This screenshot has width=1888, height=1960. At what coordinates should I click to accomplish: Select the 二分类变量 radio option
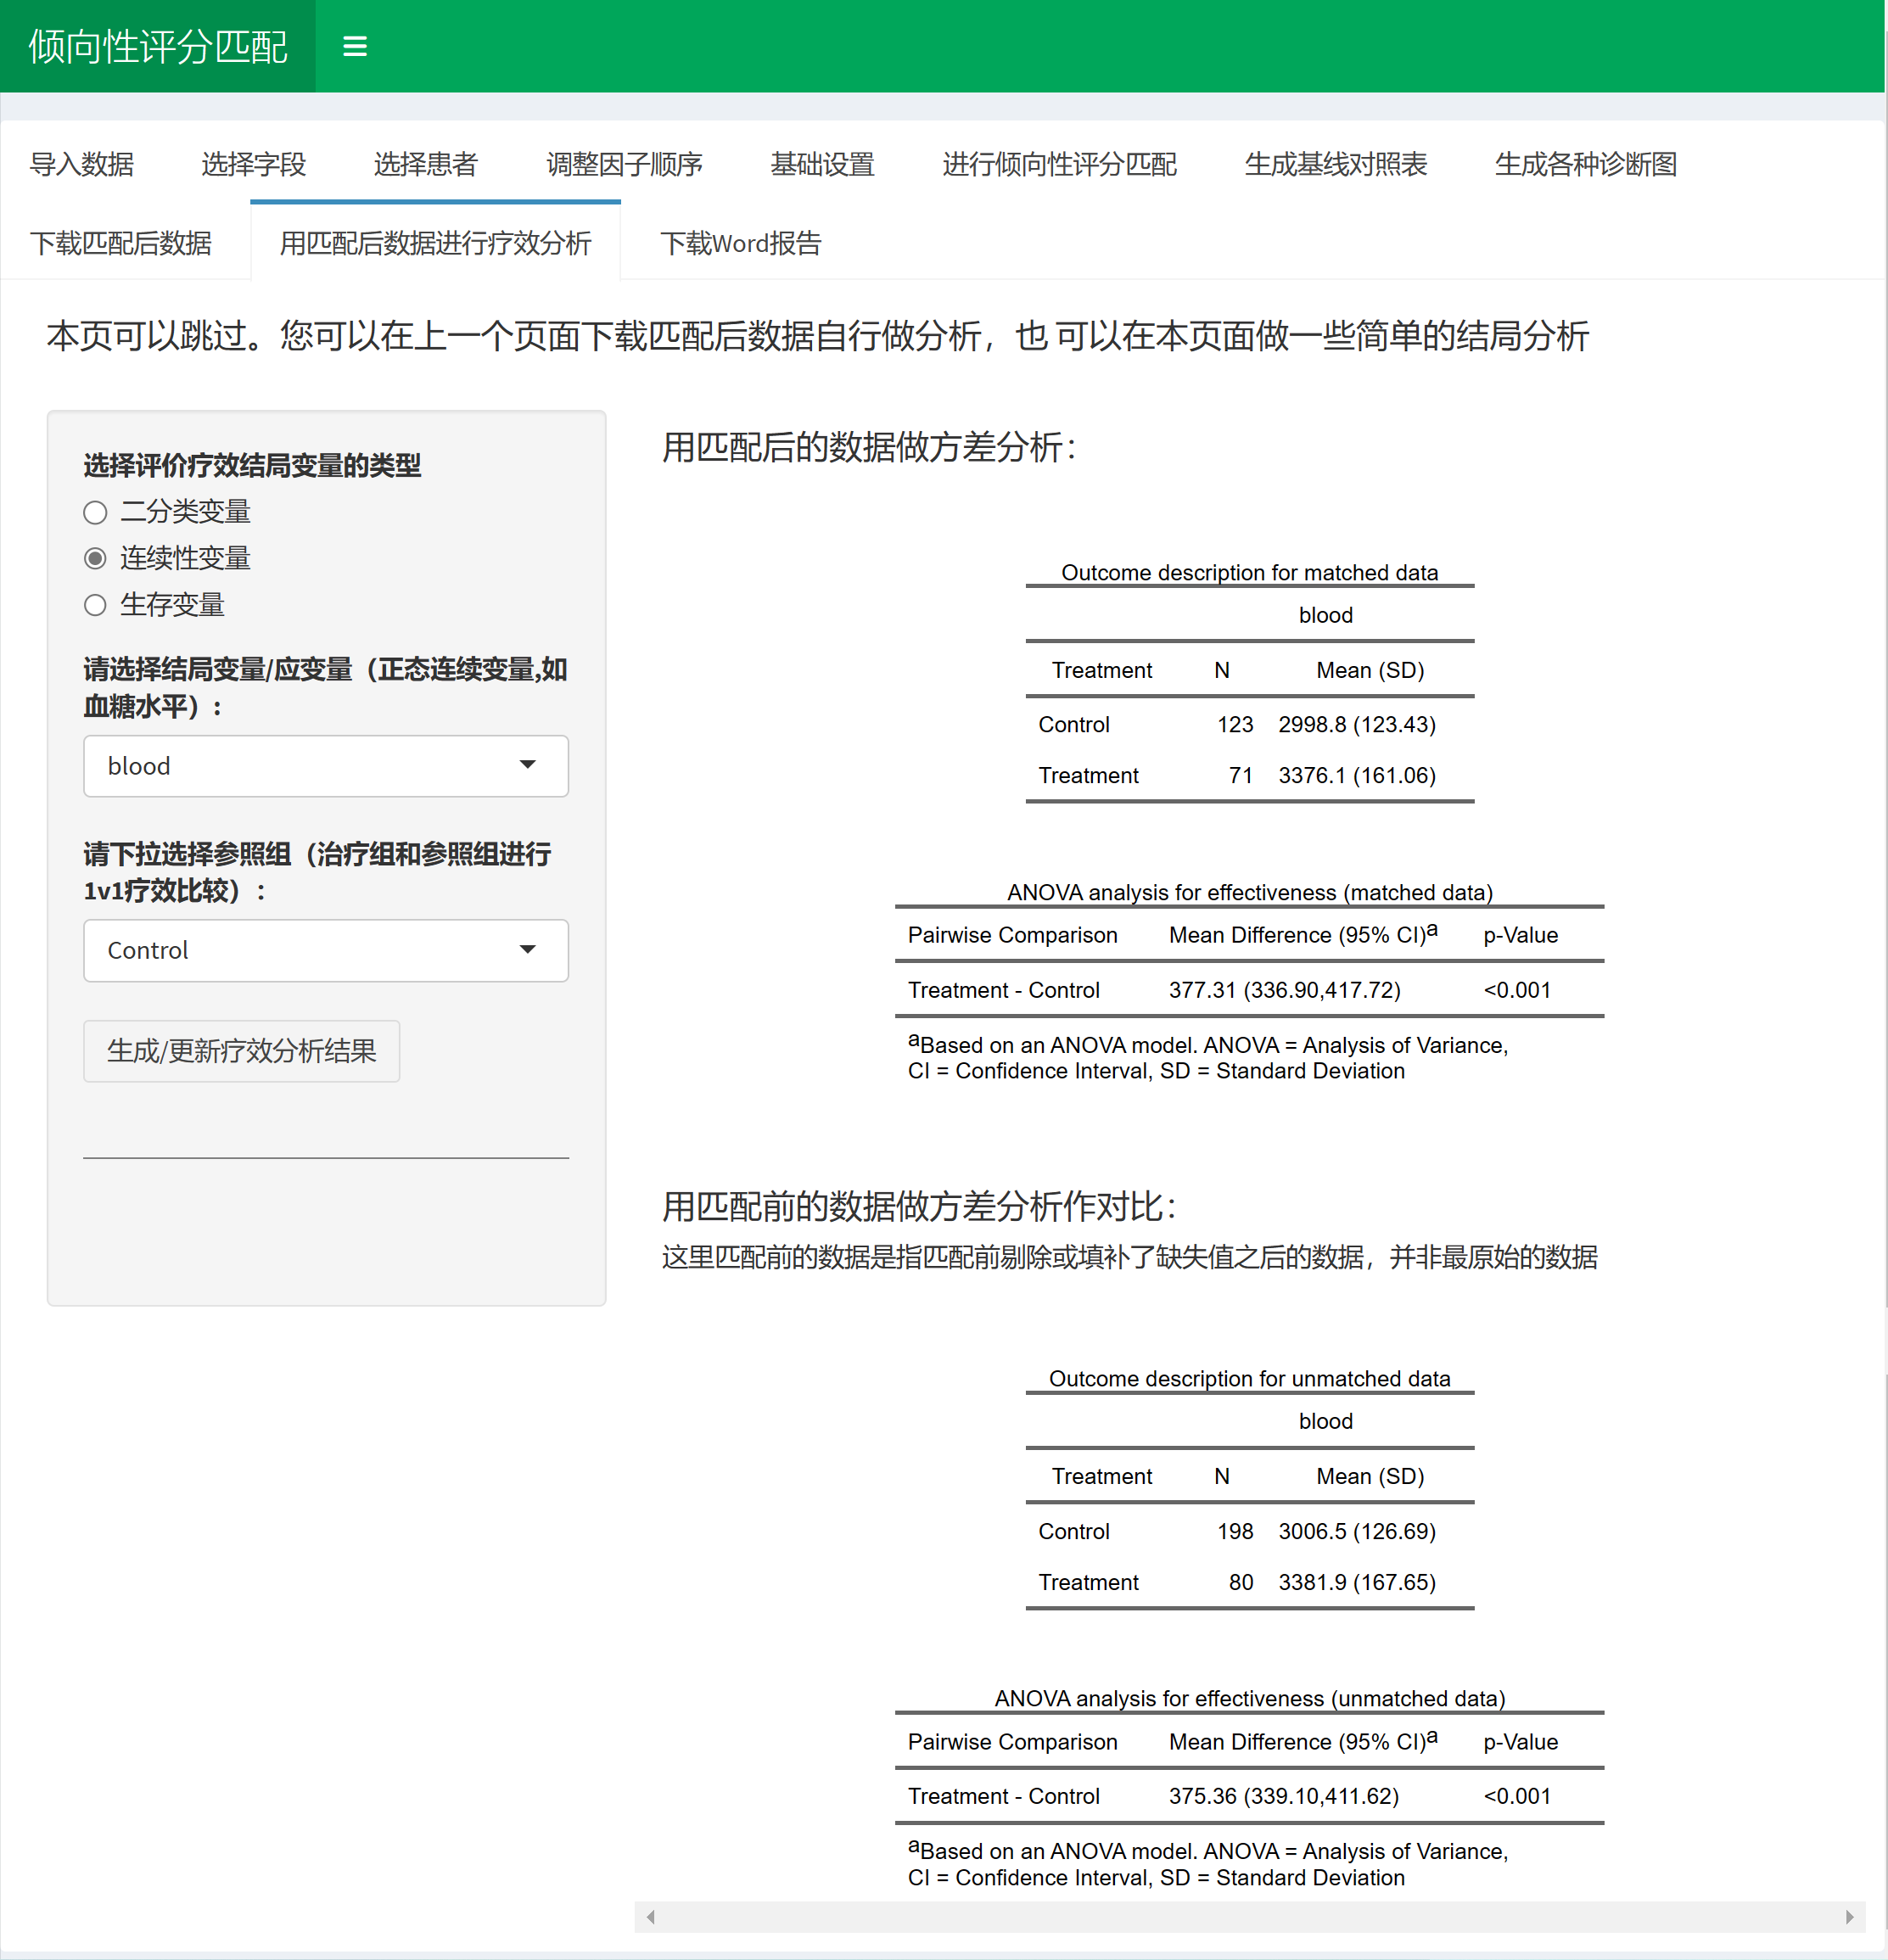pos(95,513)
